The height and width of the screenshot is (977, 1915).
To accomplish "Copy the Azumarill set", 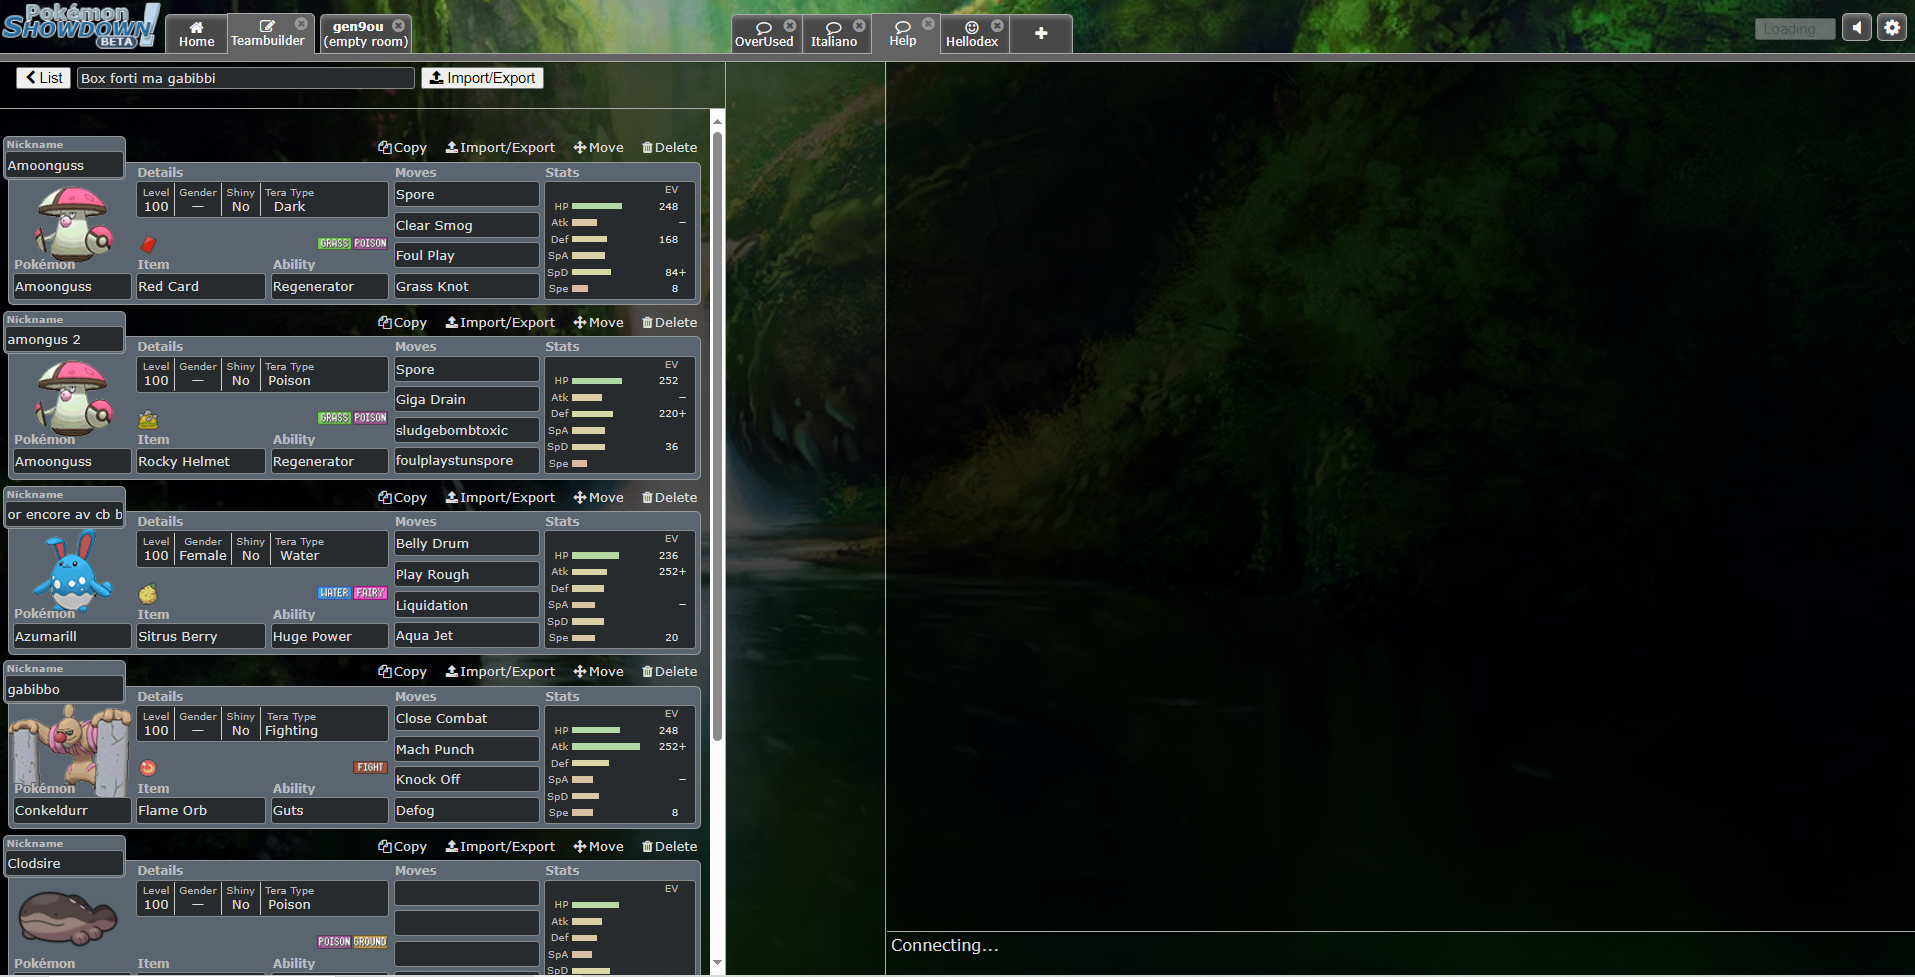I will pos(402,498).
